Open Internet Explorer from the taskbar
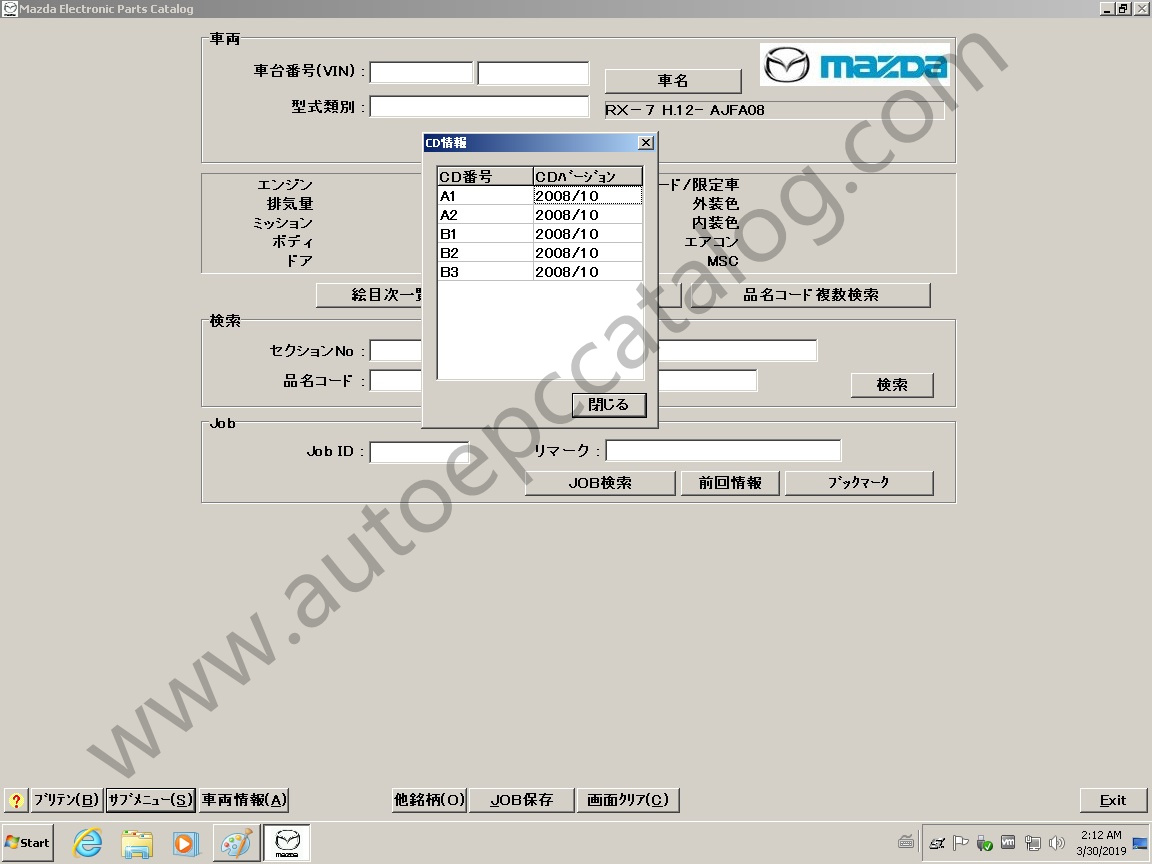Screen dimensions: 1152x864 (87, 843)
